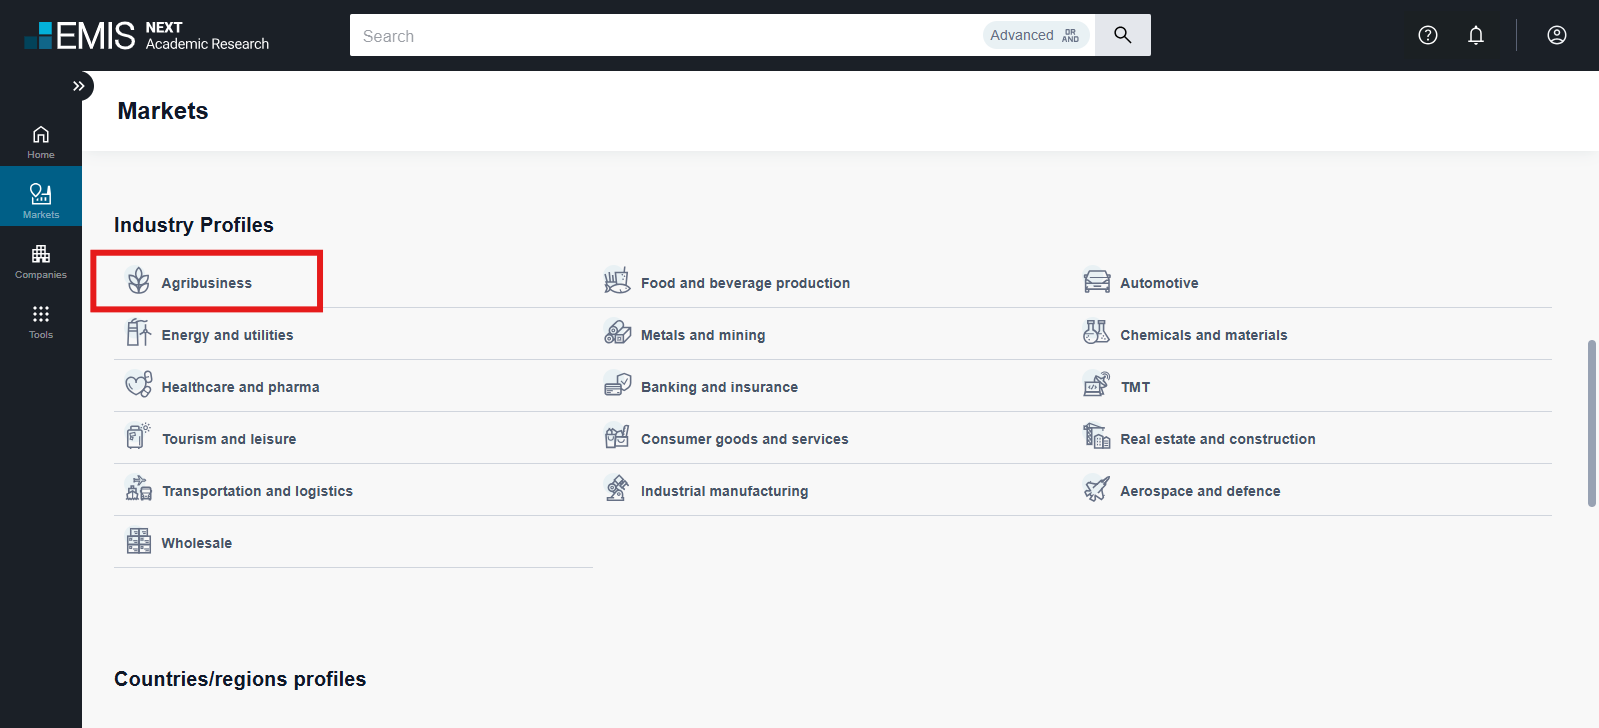The image size is (1599, 728).
Task: Open Tools in the sidebar
Action: click(41, 321)
